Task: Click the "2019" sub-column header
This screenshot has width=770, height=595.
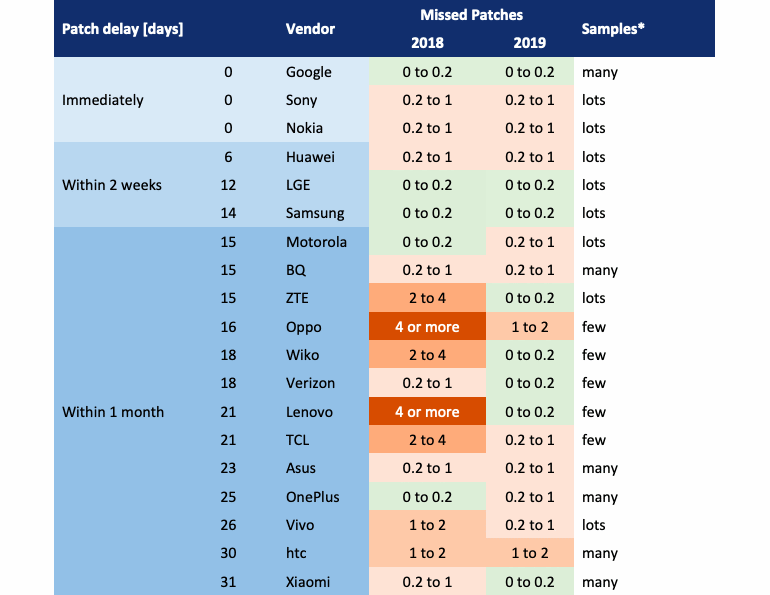Action: click(529, 43)
